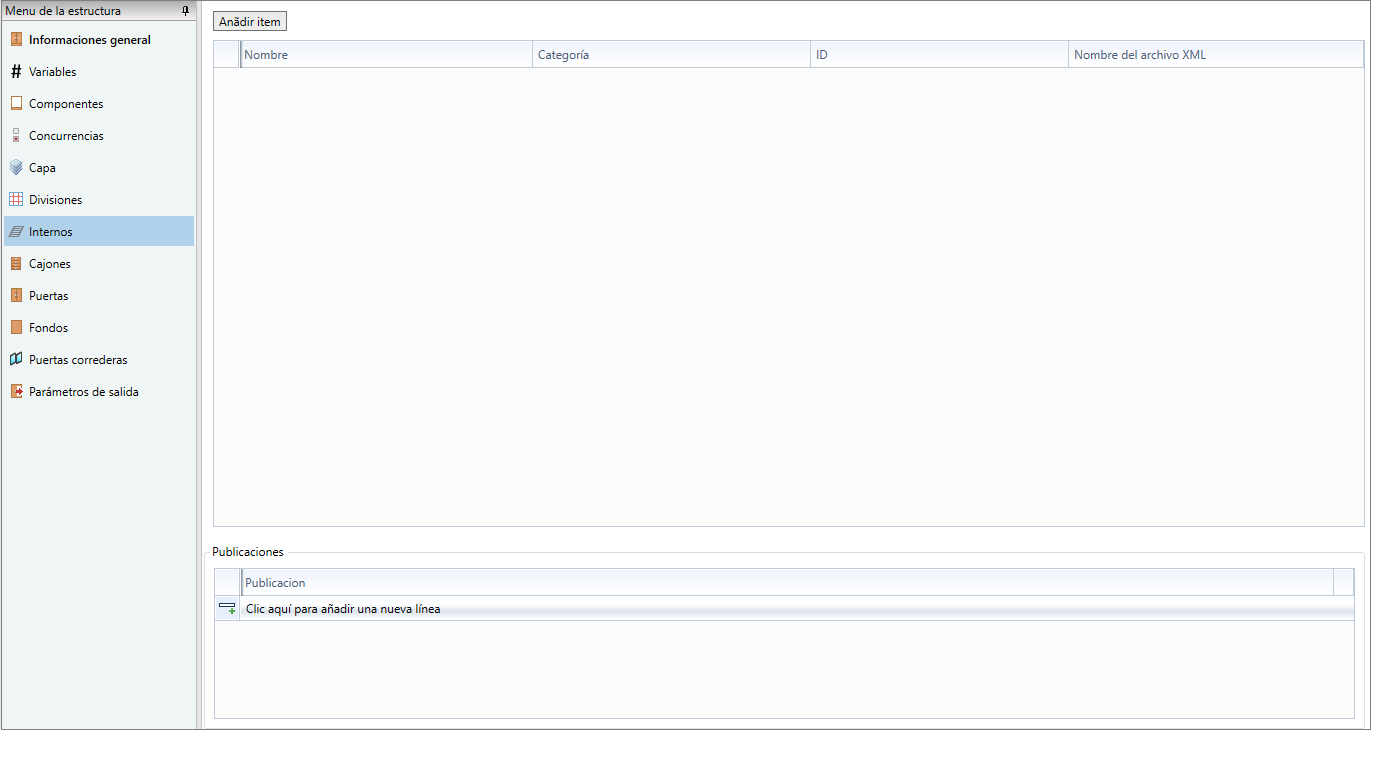Click the Variables hash icon
This screenshot has height=758, width=1394.
click(x=16, y=72)
